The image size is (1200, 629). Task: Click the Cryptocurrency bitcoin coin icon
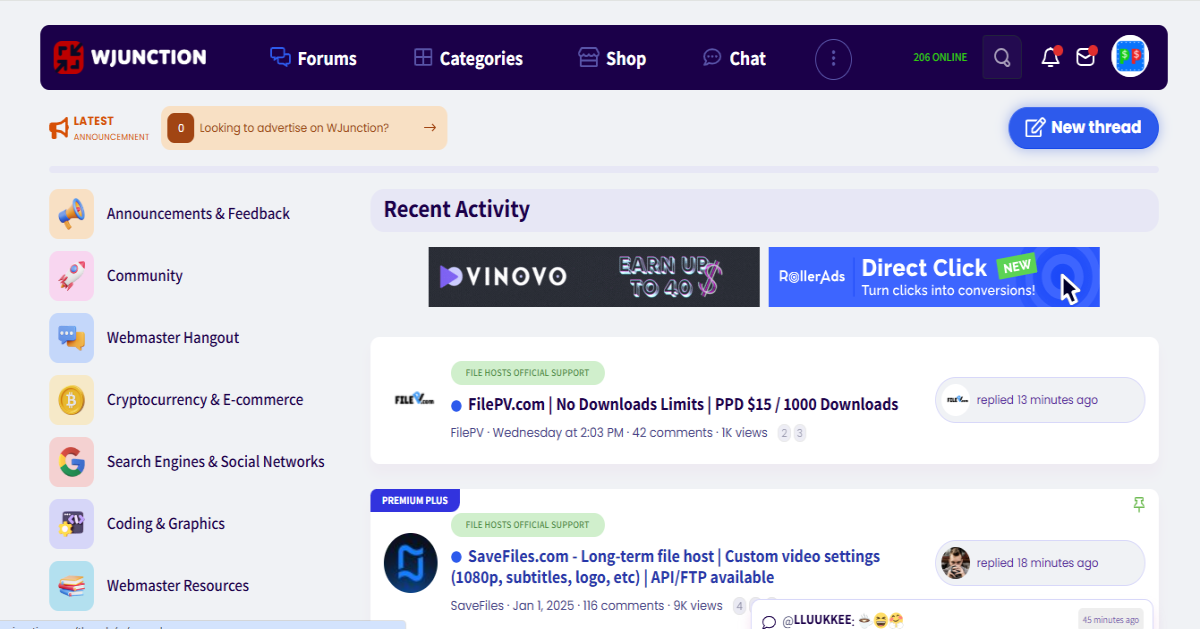click(x=71, y=400)
